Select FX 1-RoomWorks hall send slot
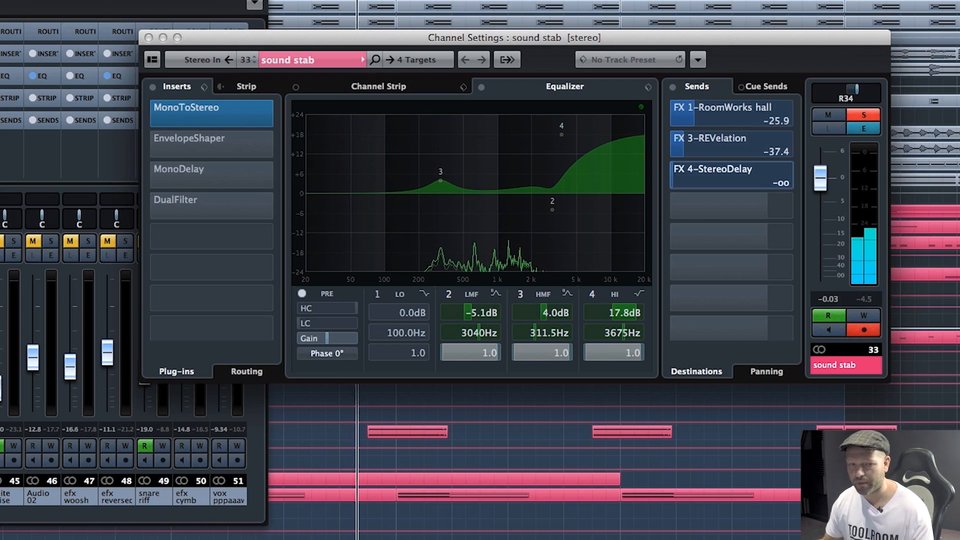The width and height of the screenshot is (960, 540). (732, 114)
